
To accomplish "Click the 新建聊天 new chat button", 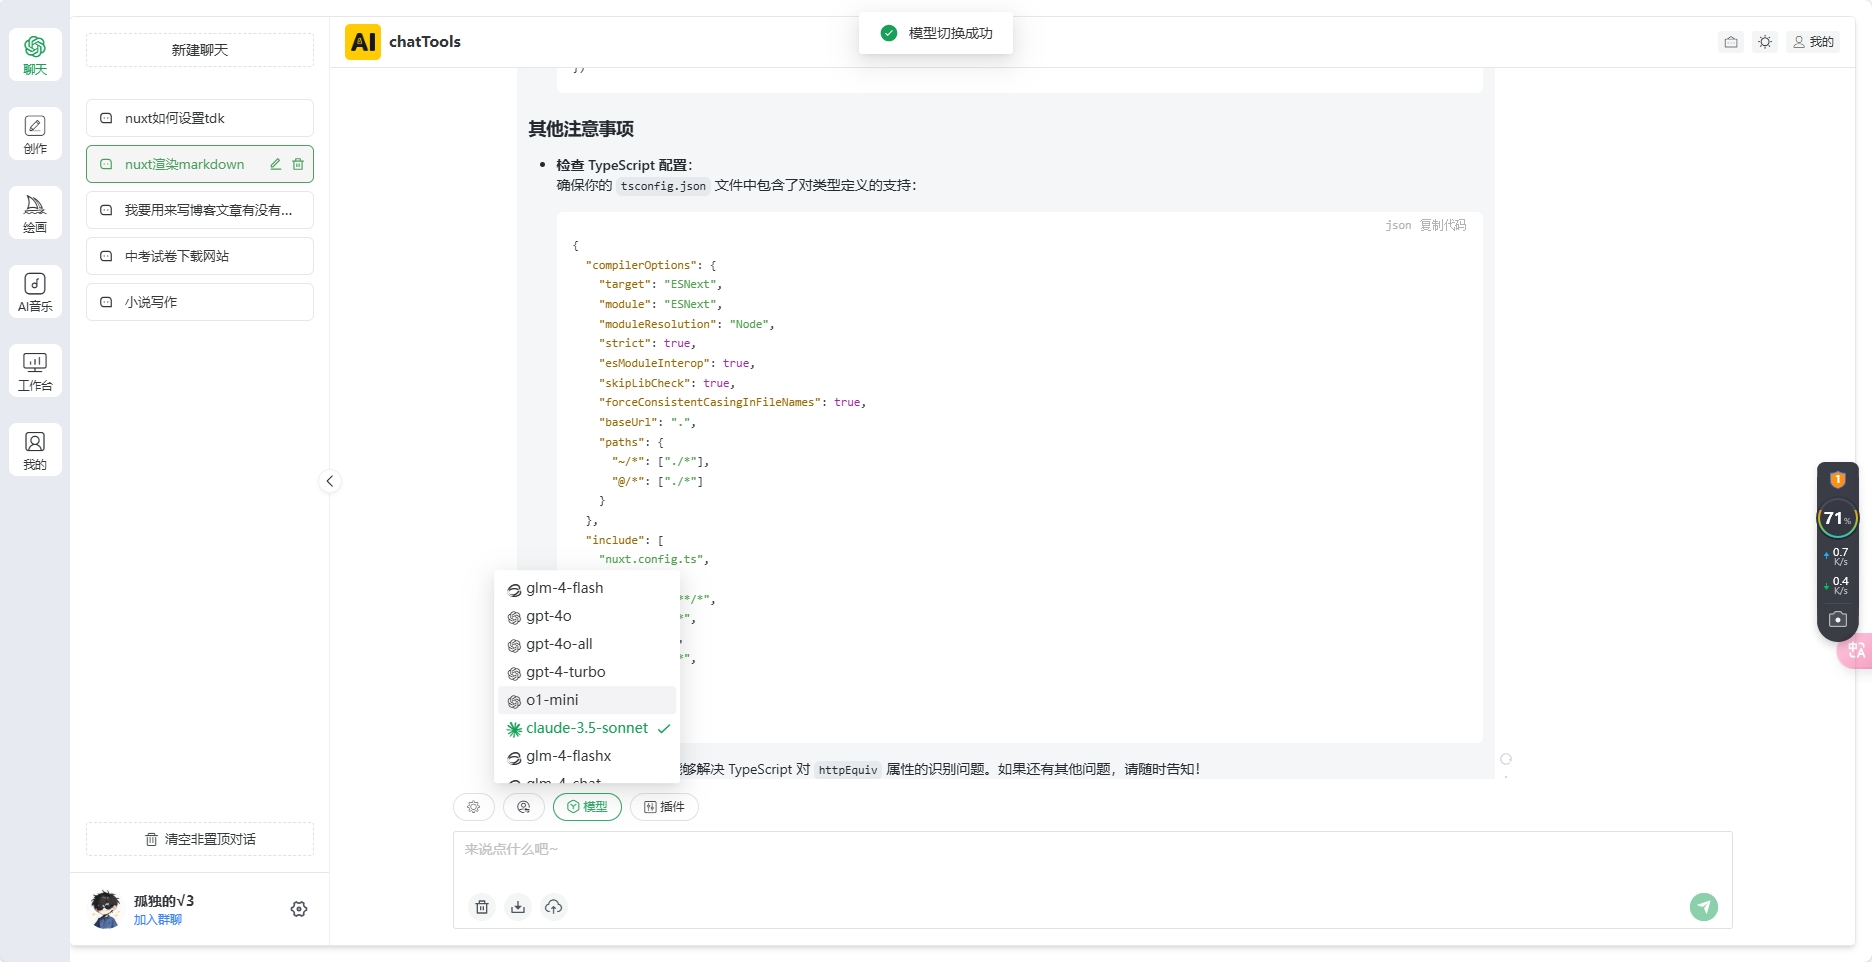I will click(200, 50).
